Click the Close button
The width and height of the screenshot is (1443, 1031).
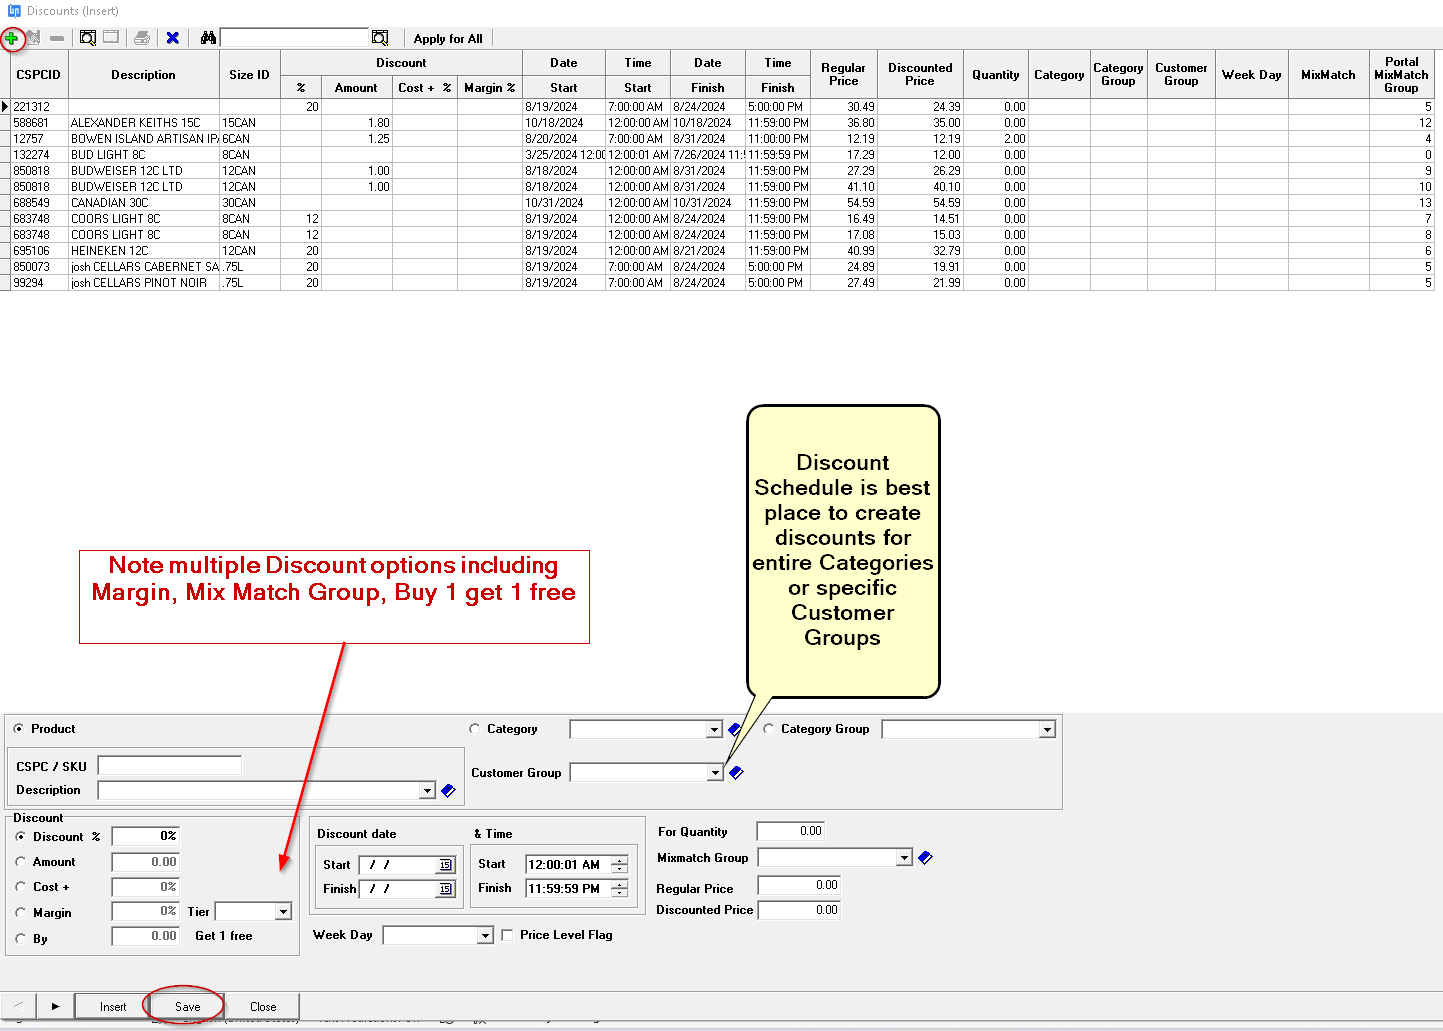[x=263, y=1006]
